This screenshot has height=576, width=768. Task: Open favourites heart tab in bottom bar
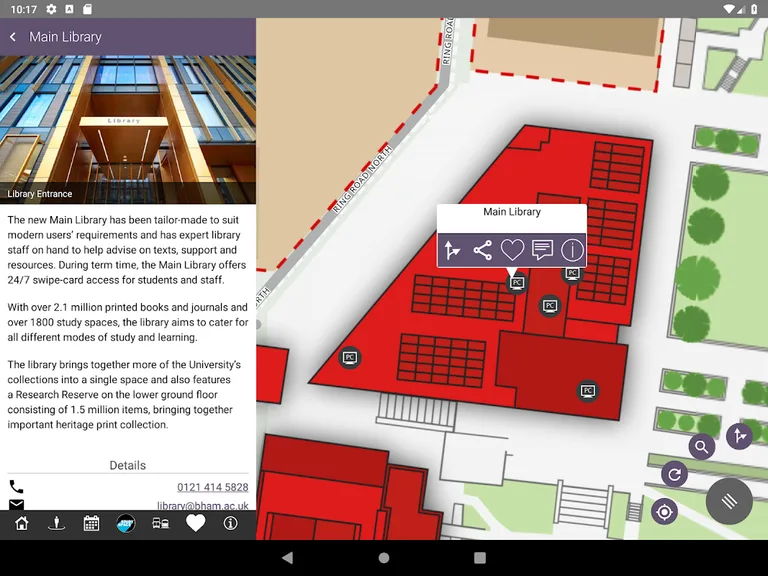195,523
